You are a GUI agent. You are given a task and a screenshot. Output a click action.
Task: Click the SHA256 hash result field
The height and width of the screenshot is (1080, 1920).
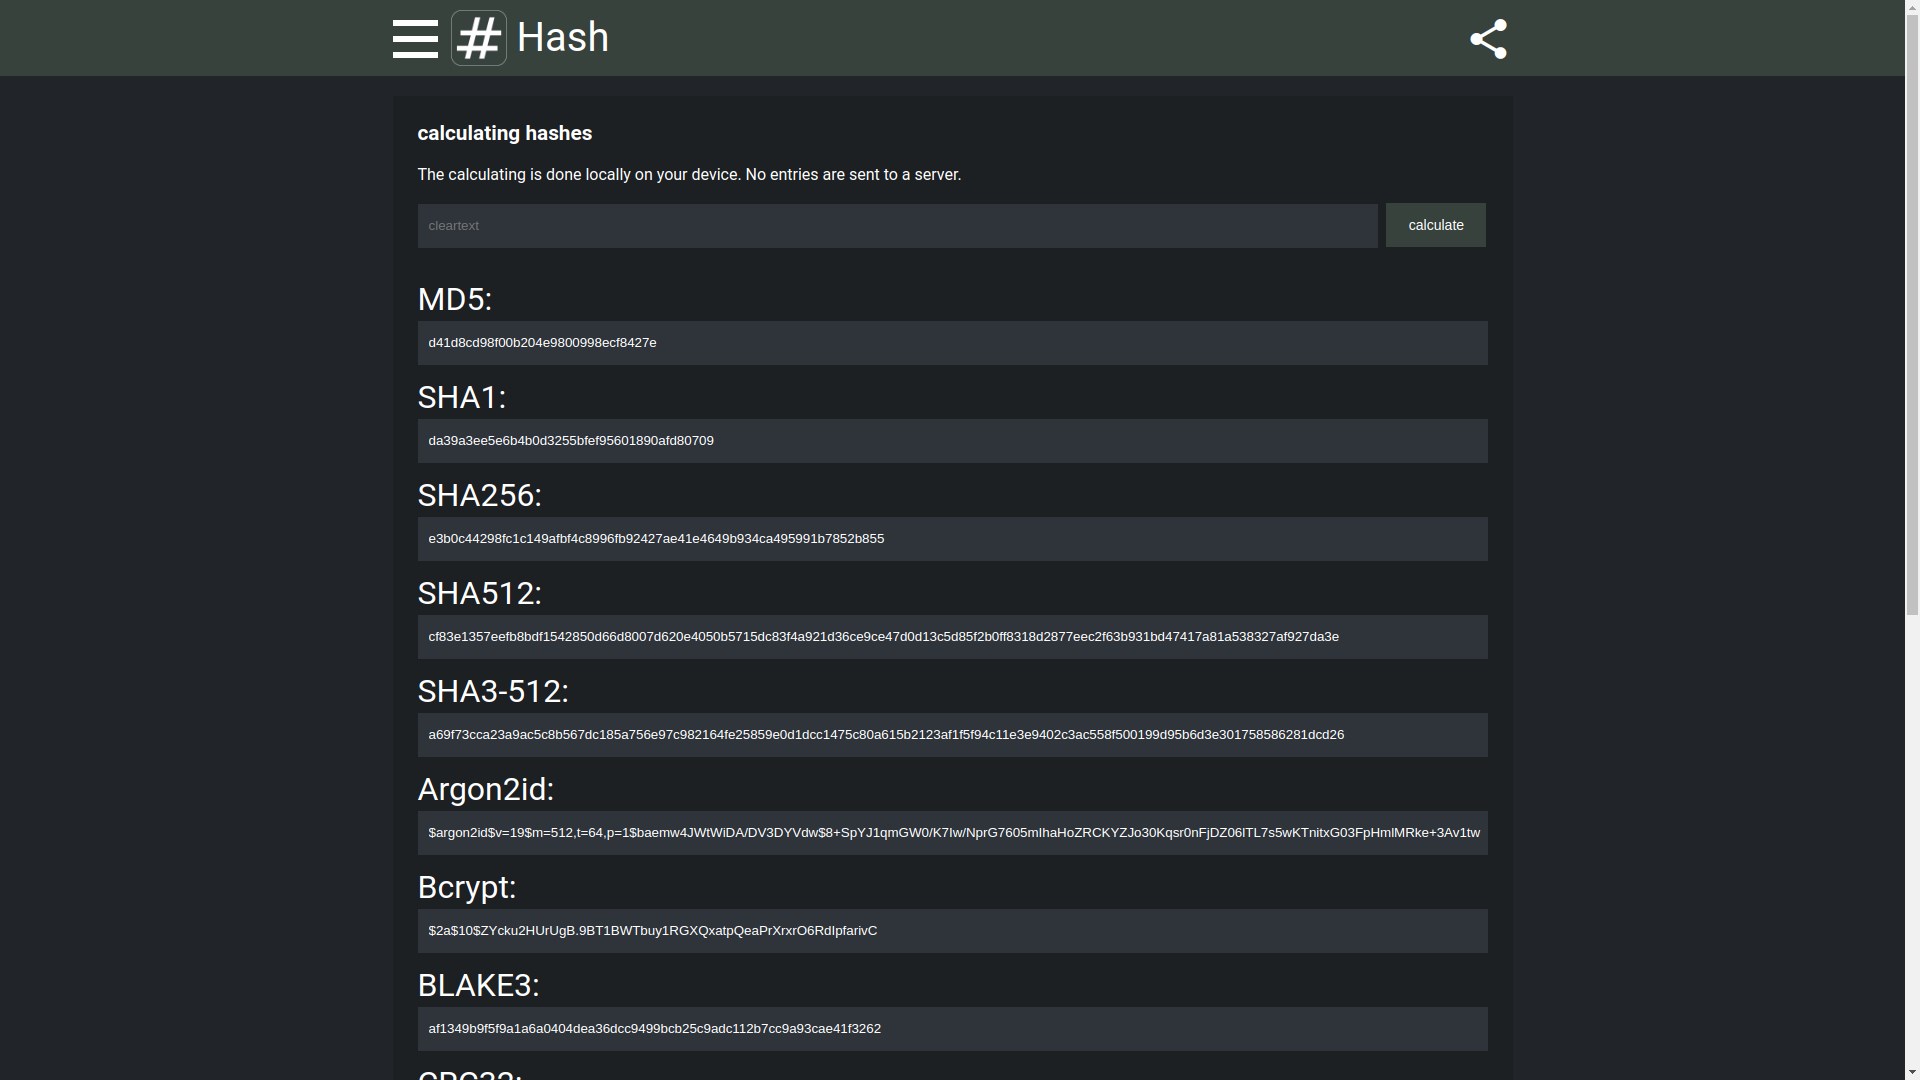pos(952,539)
